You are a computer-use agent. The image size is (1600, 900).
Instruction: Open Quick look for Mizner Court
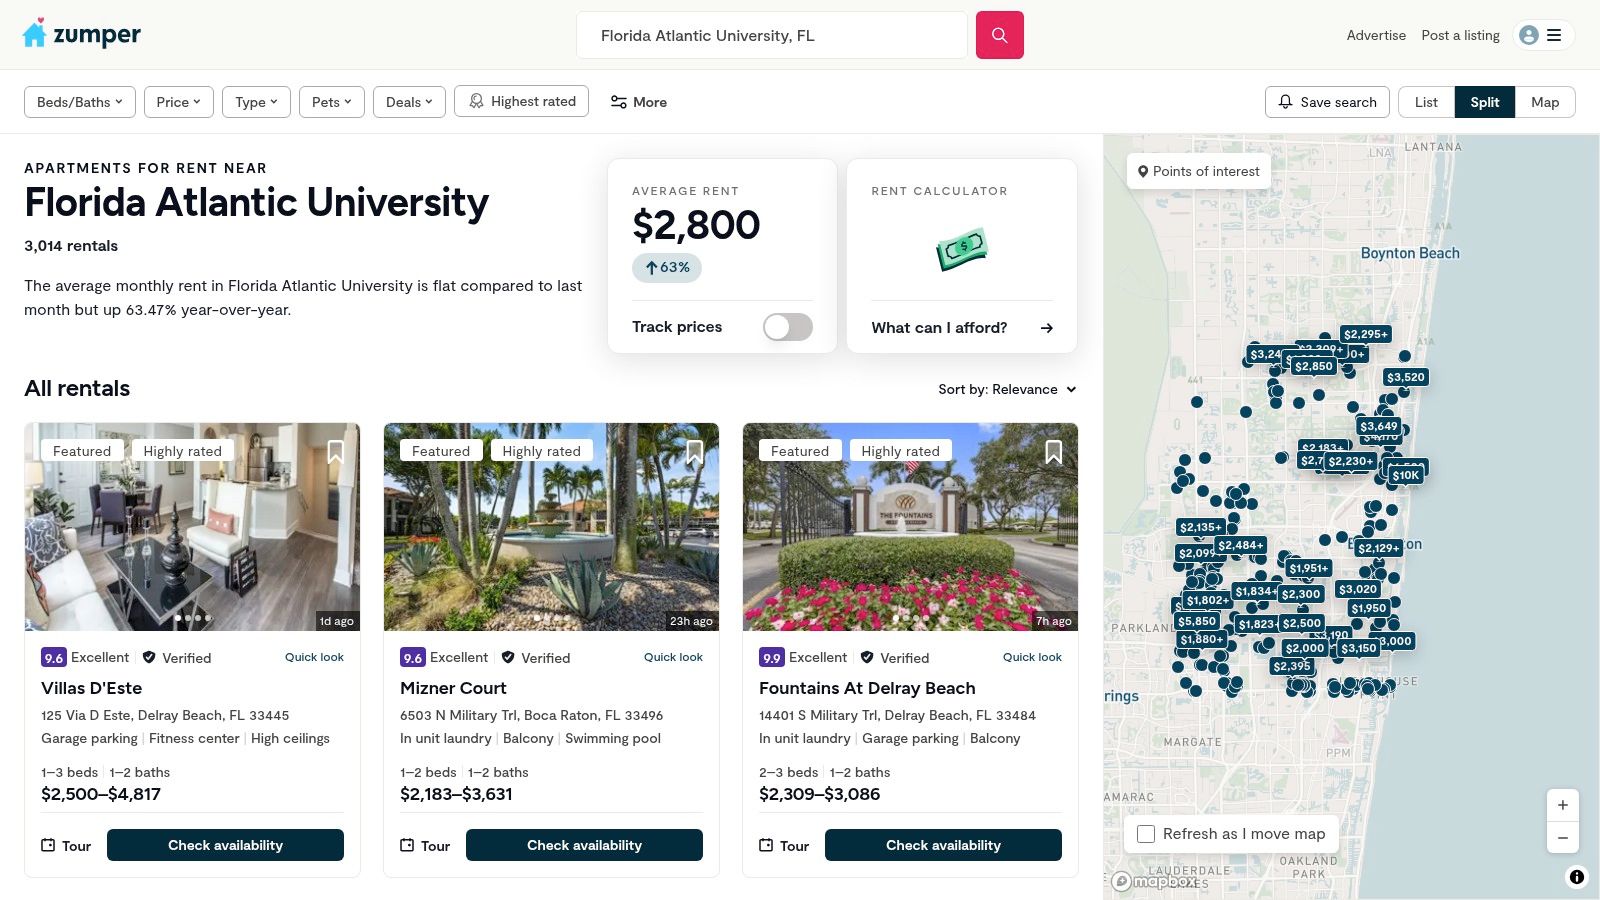tap(673, 657)
